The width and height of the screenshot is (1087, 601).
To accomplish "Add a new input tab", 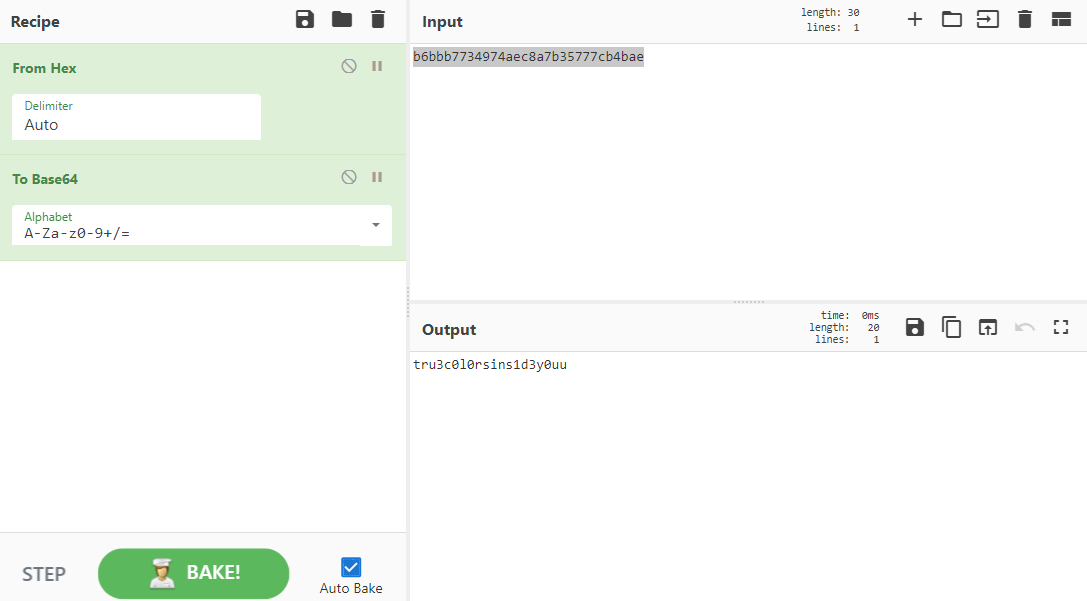I will [914, 18].
